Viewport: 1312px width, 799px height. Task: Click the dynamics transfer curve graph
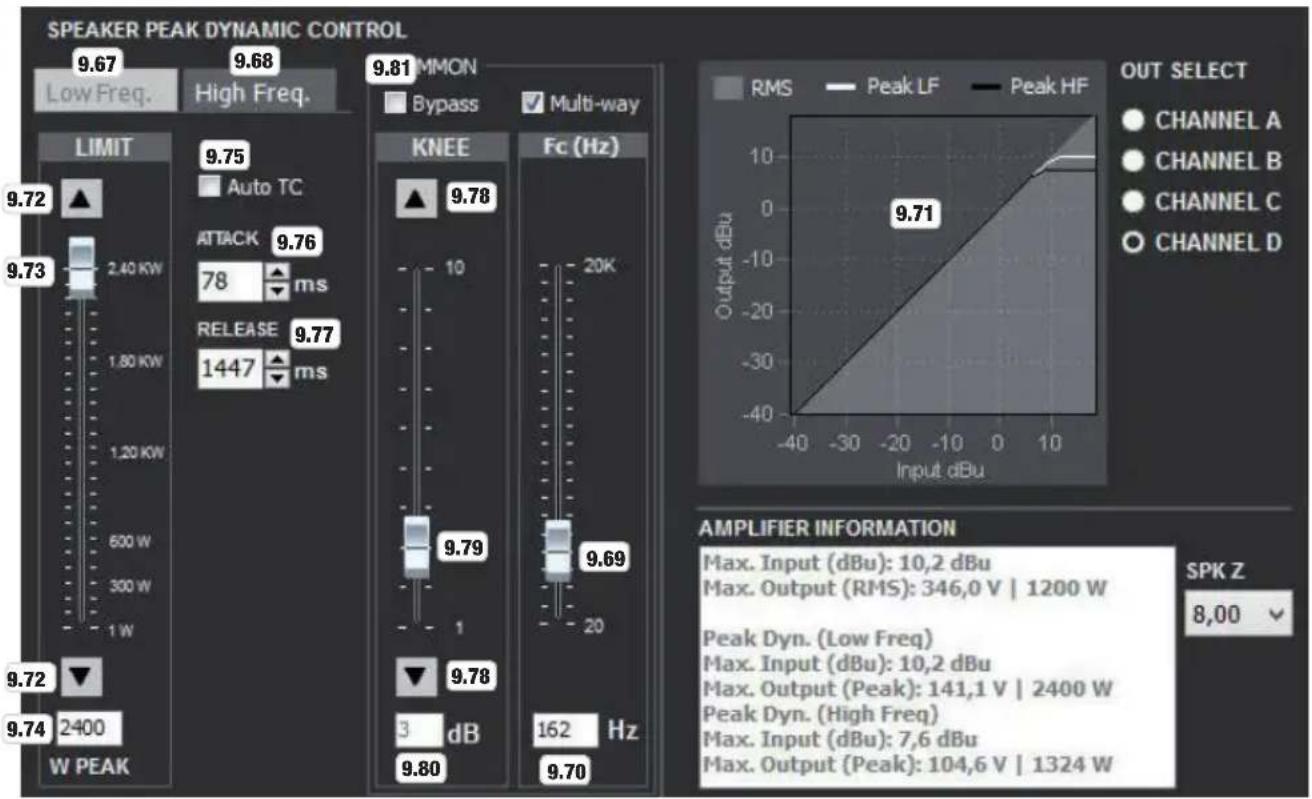pos(943,263)
